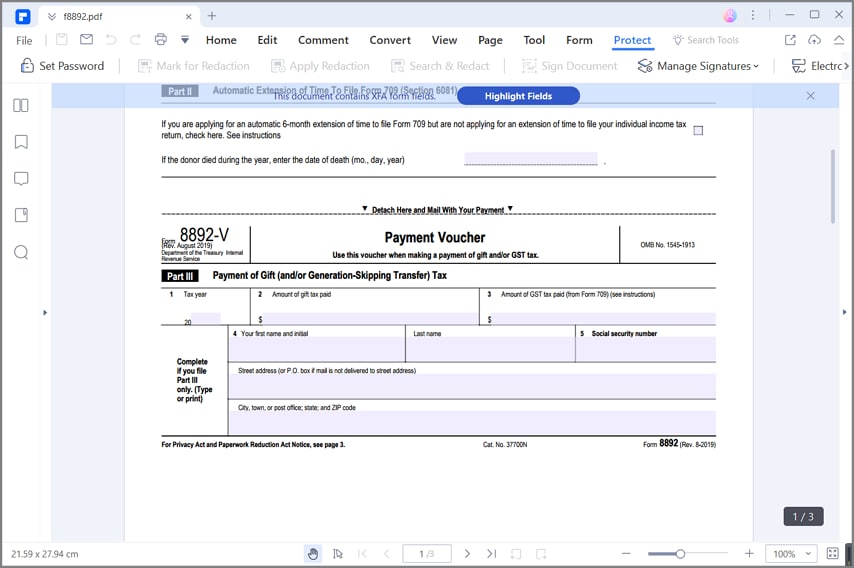
Task: Click the Street address field
Action: (x=472, y=386)
